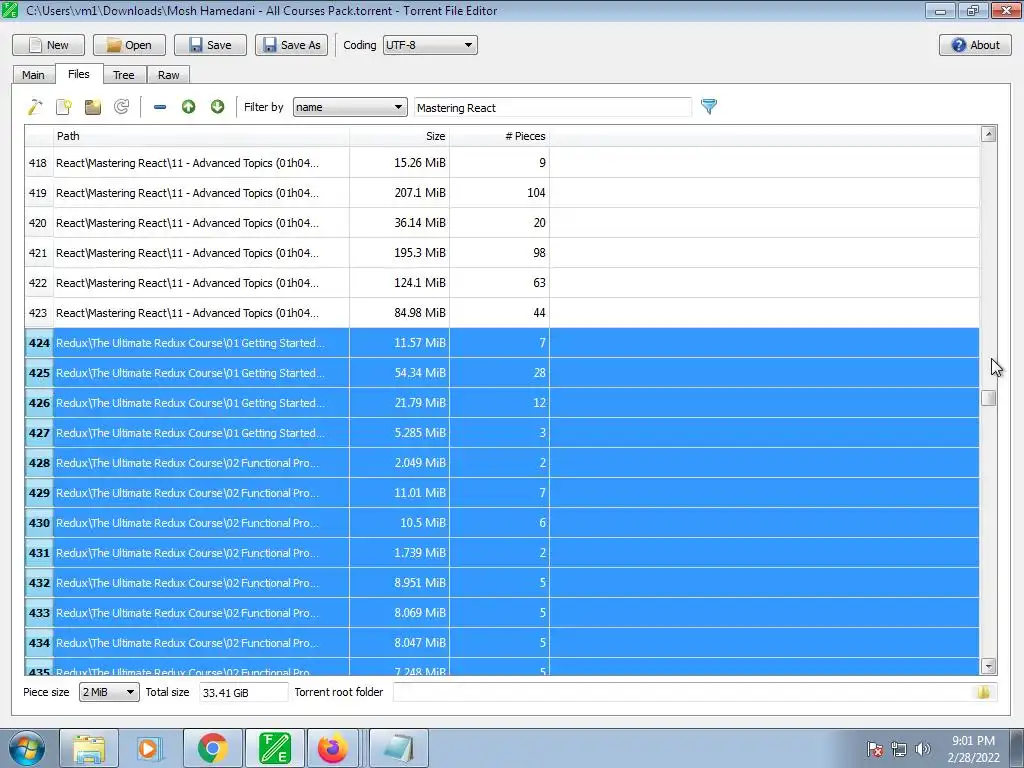The height and width of the screenshot is (768, 1024).
Task: Click the remove item minus icon
Action: (159, 106)
